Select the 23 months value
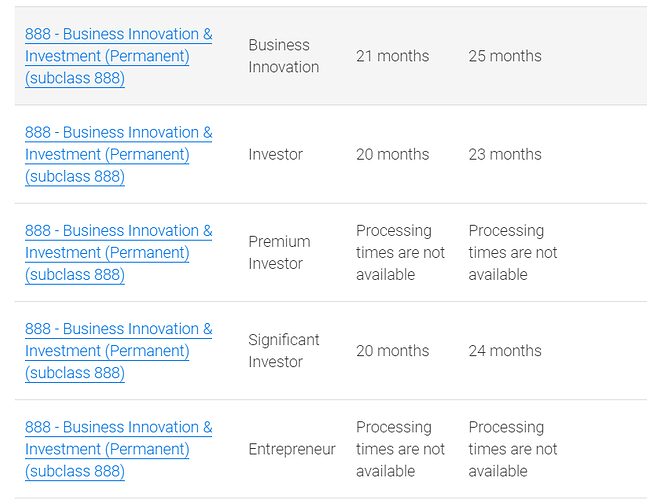Image resolution: width=647 pixels, height=500 pixels. [505, 154]
